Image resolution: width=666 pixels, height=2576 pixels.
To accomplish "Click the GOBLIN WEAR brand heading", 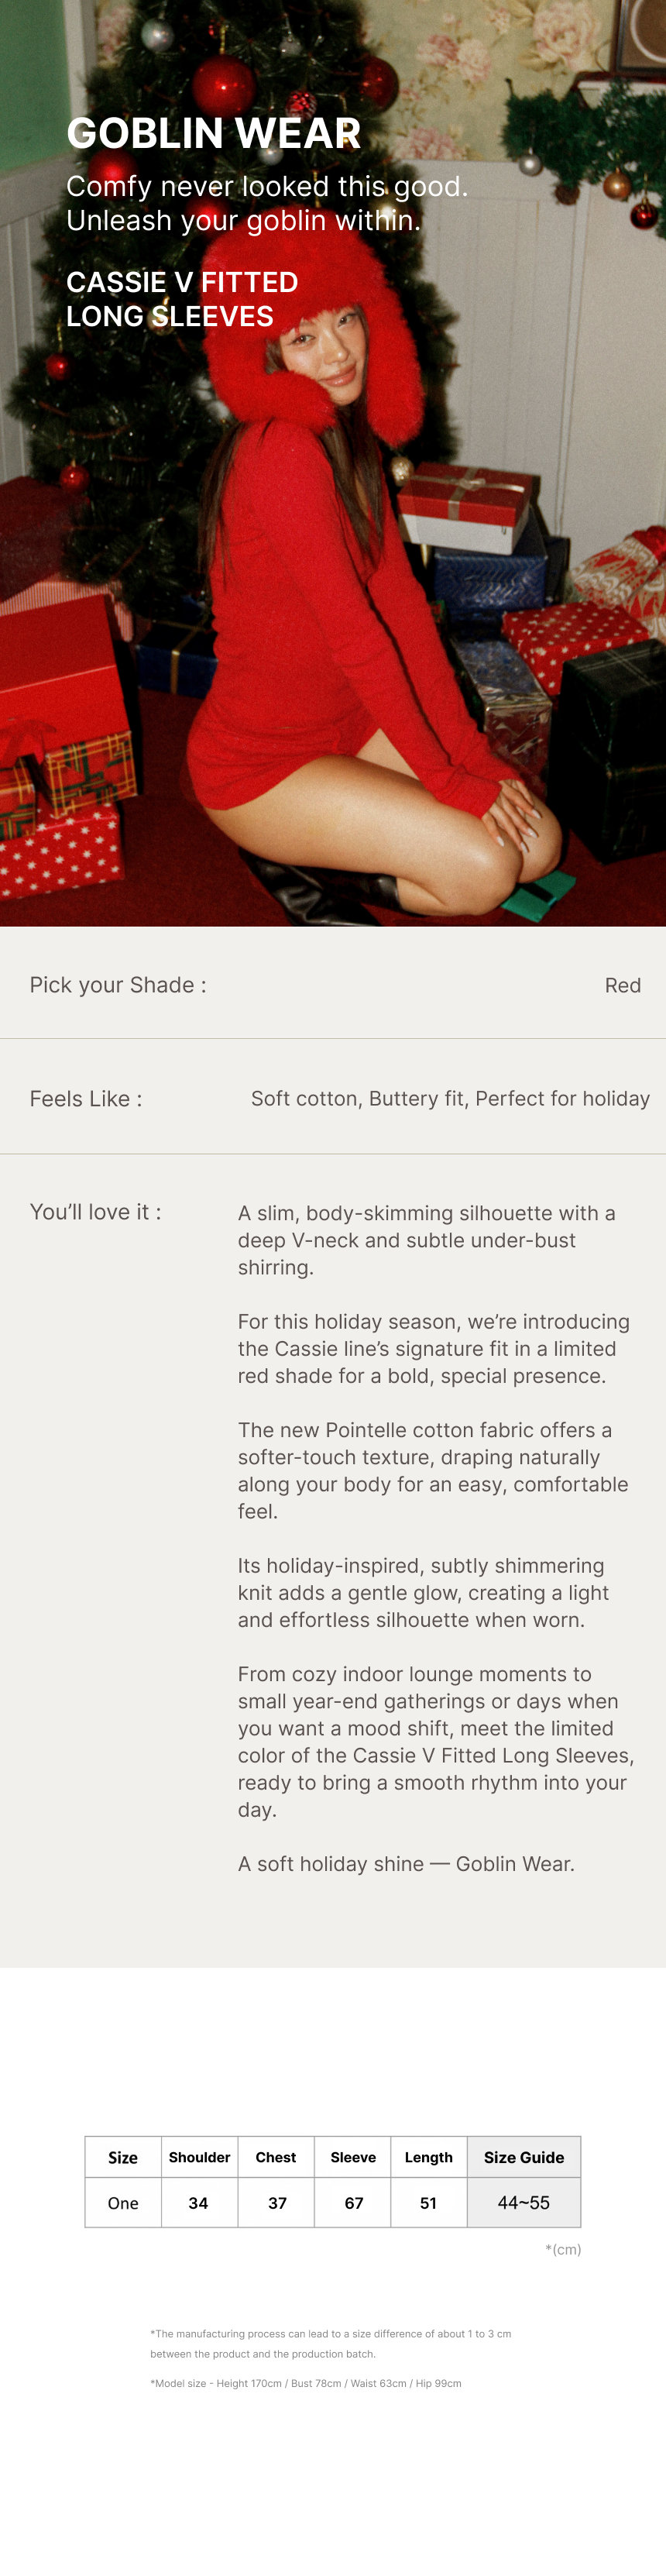I will point(213,133).
